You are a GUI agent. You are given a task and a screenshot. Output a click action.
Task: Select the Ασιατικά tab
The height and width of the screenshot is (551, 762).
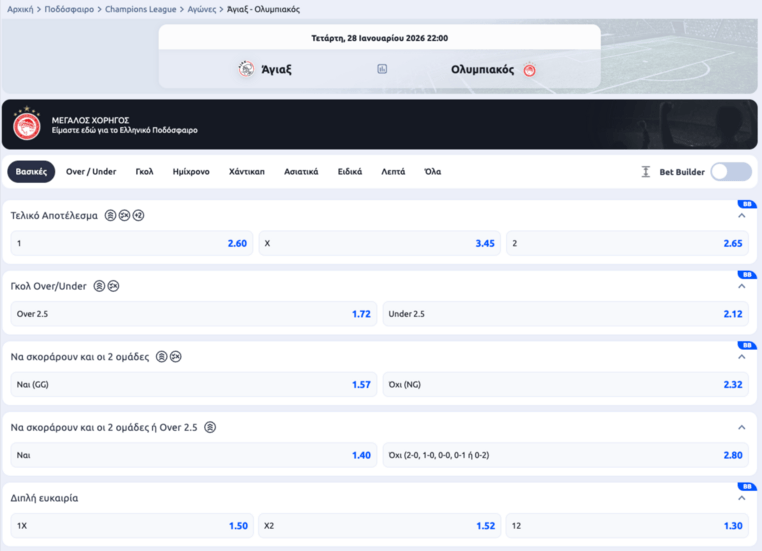[301, 172]
